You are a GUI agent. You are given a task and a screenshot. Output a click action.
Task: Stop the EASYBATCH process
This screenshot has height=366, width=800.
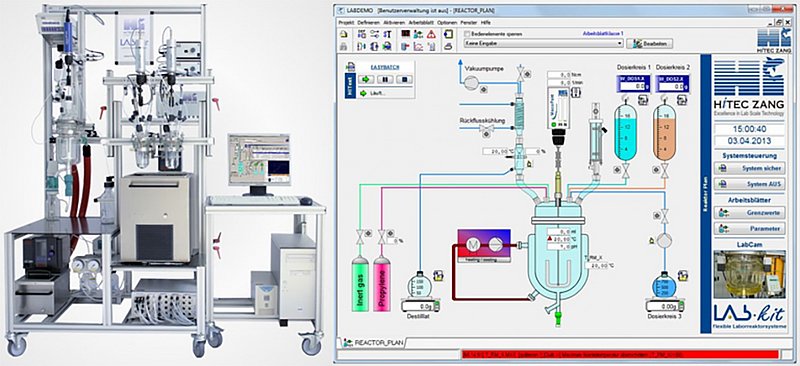pyautogui.click(x=404, y=79)
